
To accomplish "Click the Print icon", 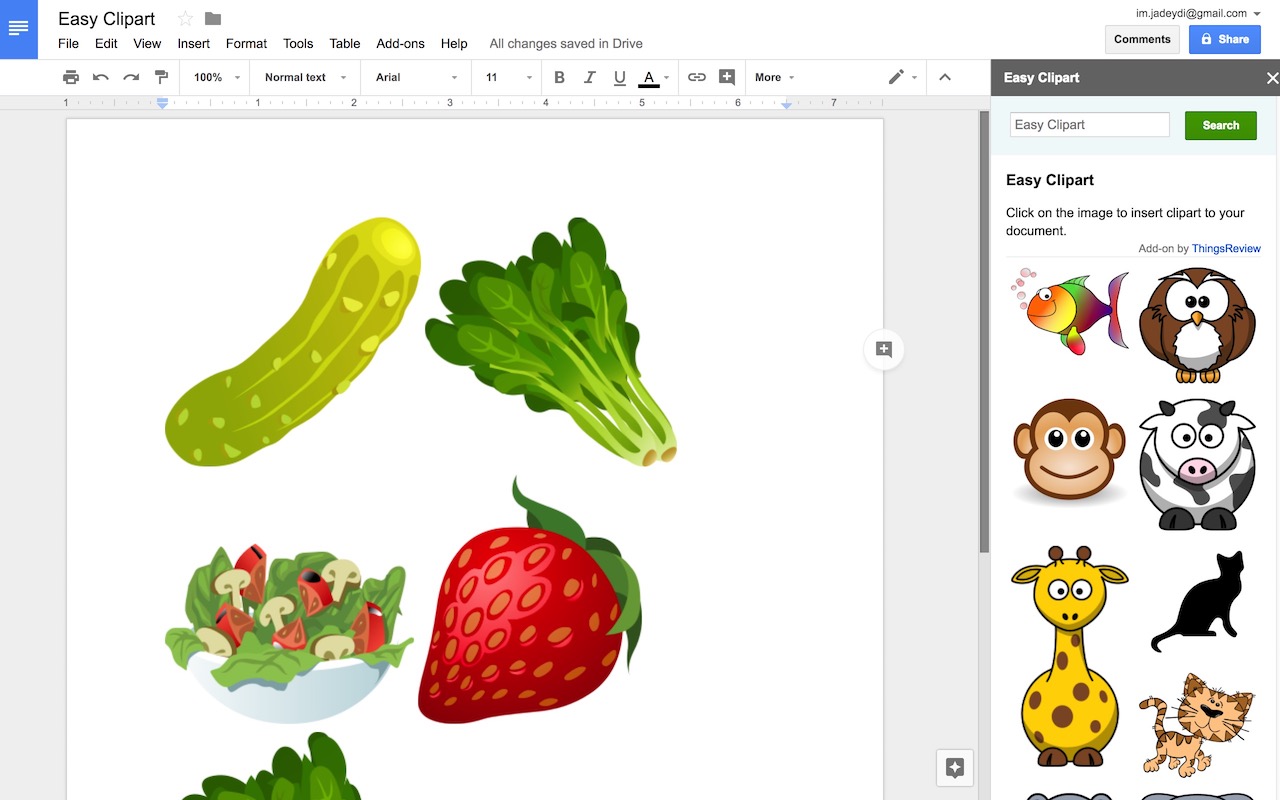I will (x=70, y=77).
